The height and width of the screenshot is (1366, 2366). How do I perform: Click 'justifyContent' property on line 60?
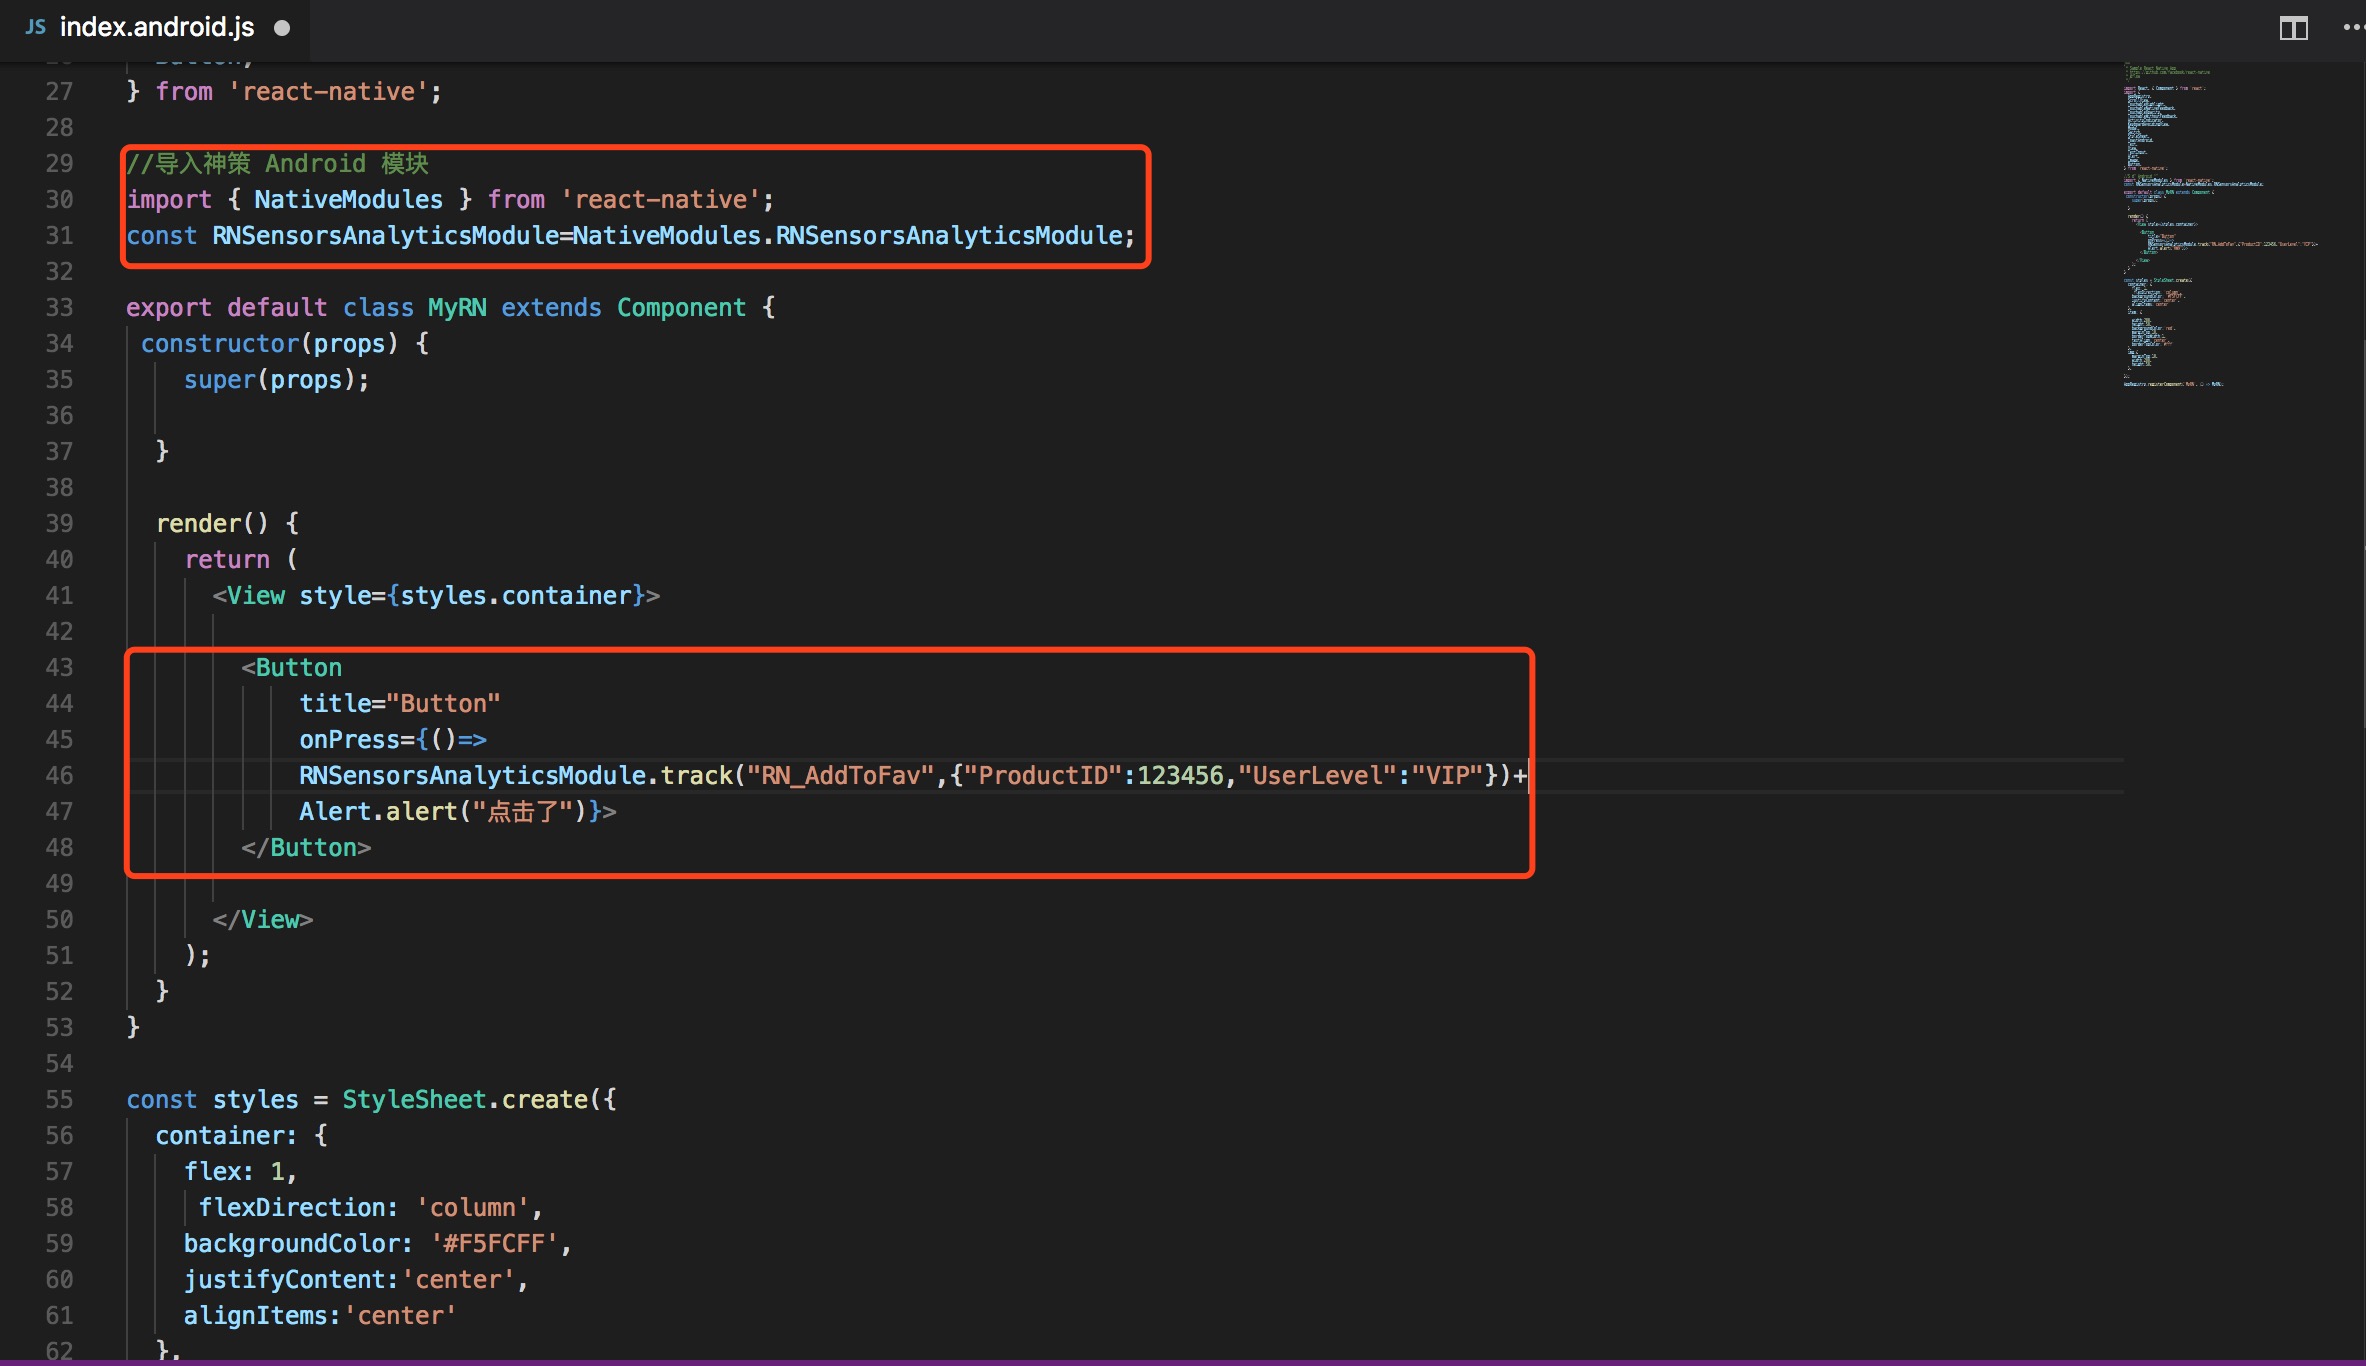point(284,1279)
